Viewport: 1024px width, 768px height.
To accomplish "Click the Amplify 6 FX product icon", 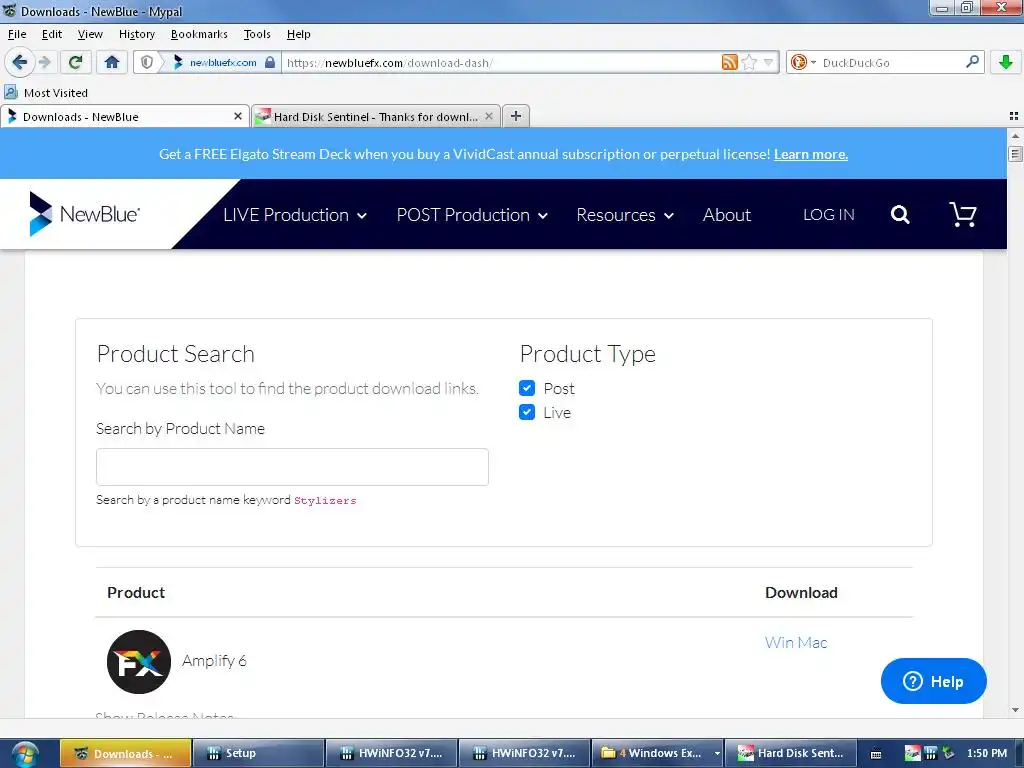I will point(138,662).
